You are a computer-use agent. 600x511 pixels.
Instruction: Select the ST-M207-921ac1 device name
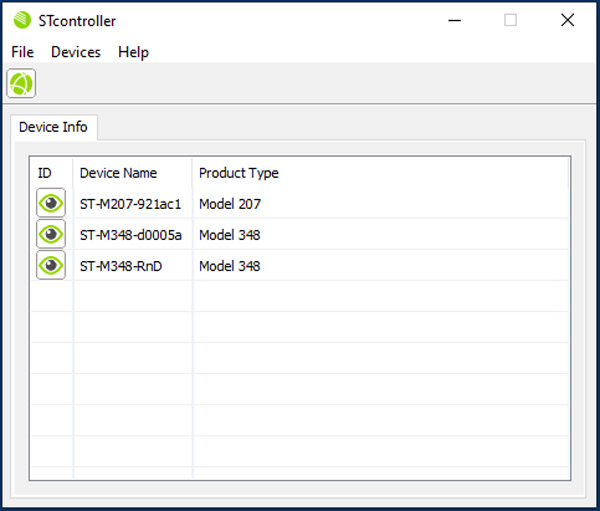pos(130,204)
